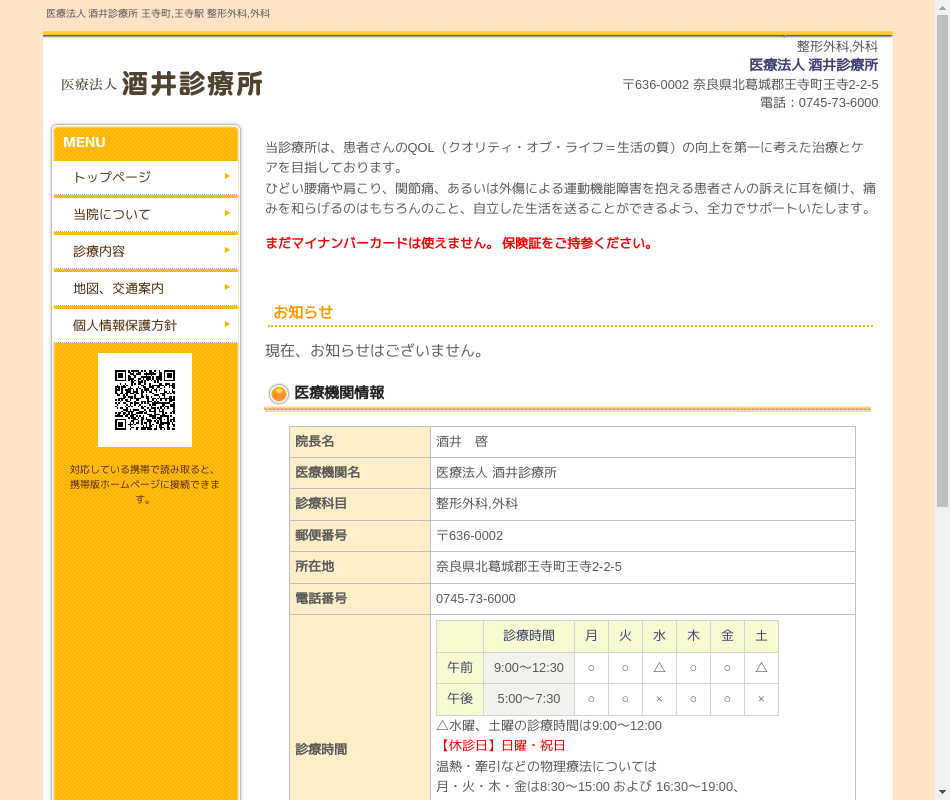View the 個人情報保護方針 page
Screen dimensions: 950x800
(125, 325)
